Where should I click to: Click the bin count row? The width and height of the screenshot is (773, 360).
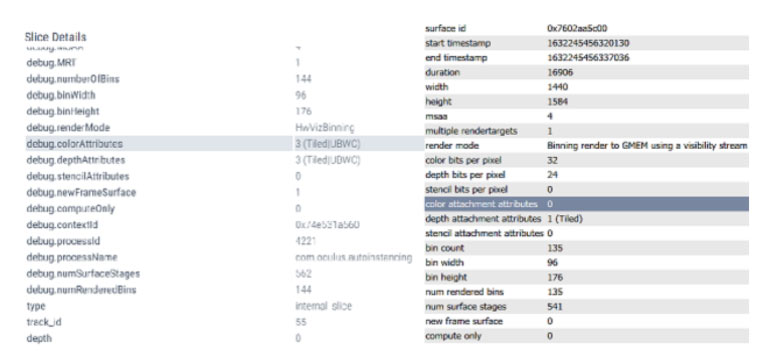click(x=586, y=248)
